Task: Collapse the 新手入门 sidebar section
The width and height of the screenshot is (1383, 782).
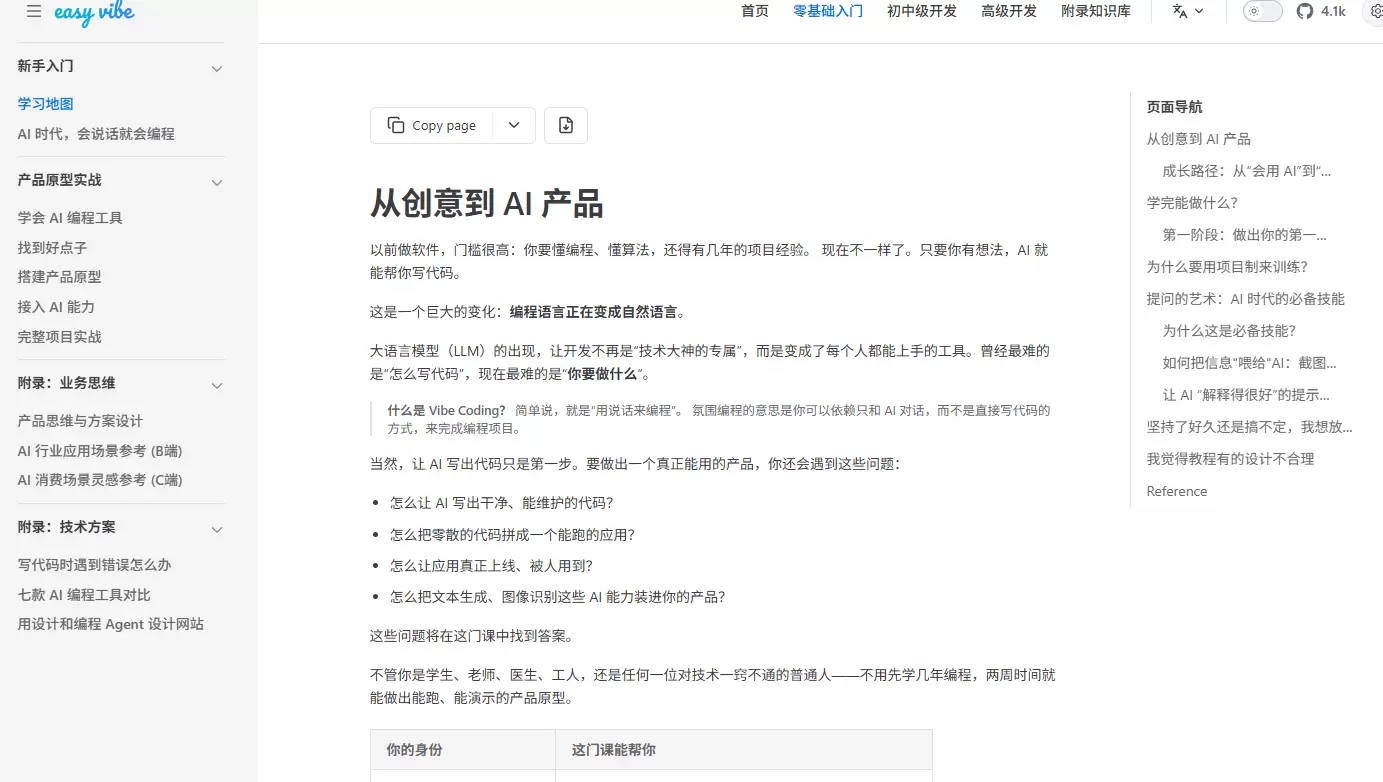Action: pos(217,67)
